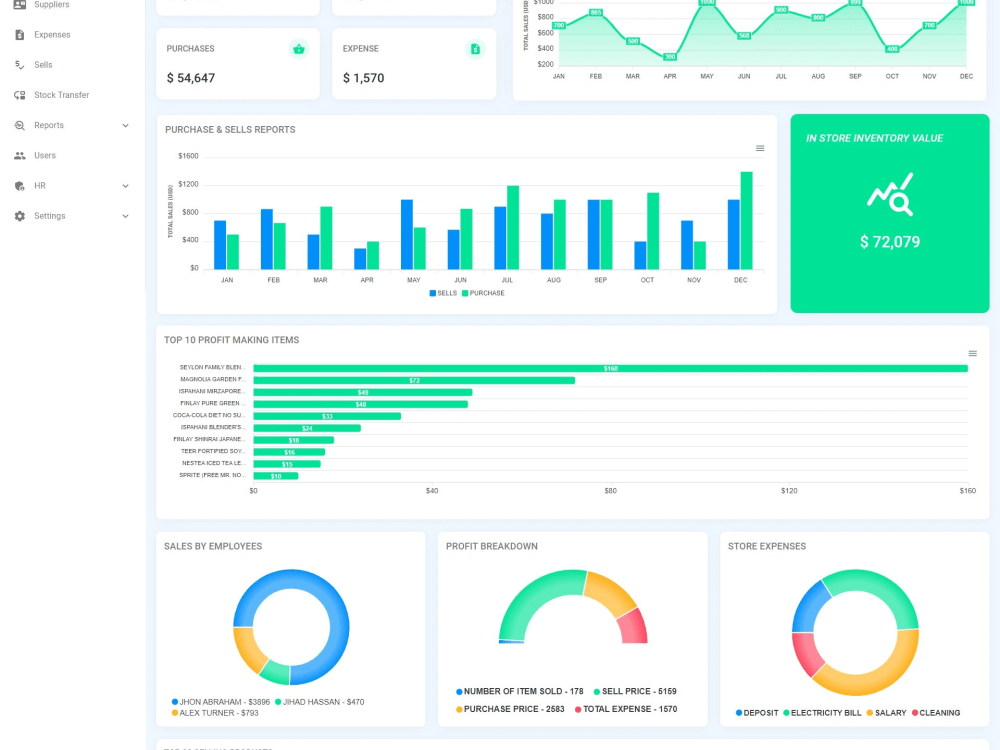
Task: Click the blue MAY sells bar
Action: coord(407,234)
